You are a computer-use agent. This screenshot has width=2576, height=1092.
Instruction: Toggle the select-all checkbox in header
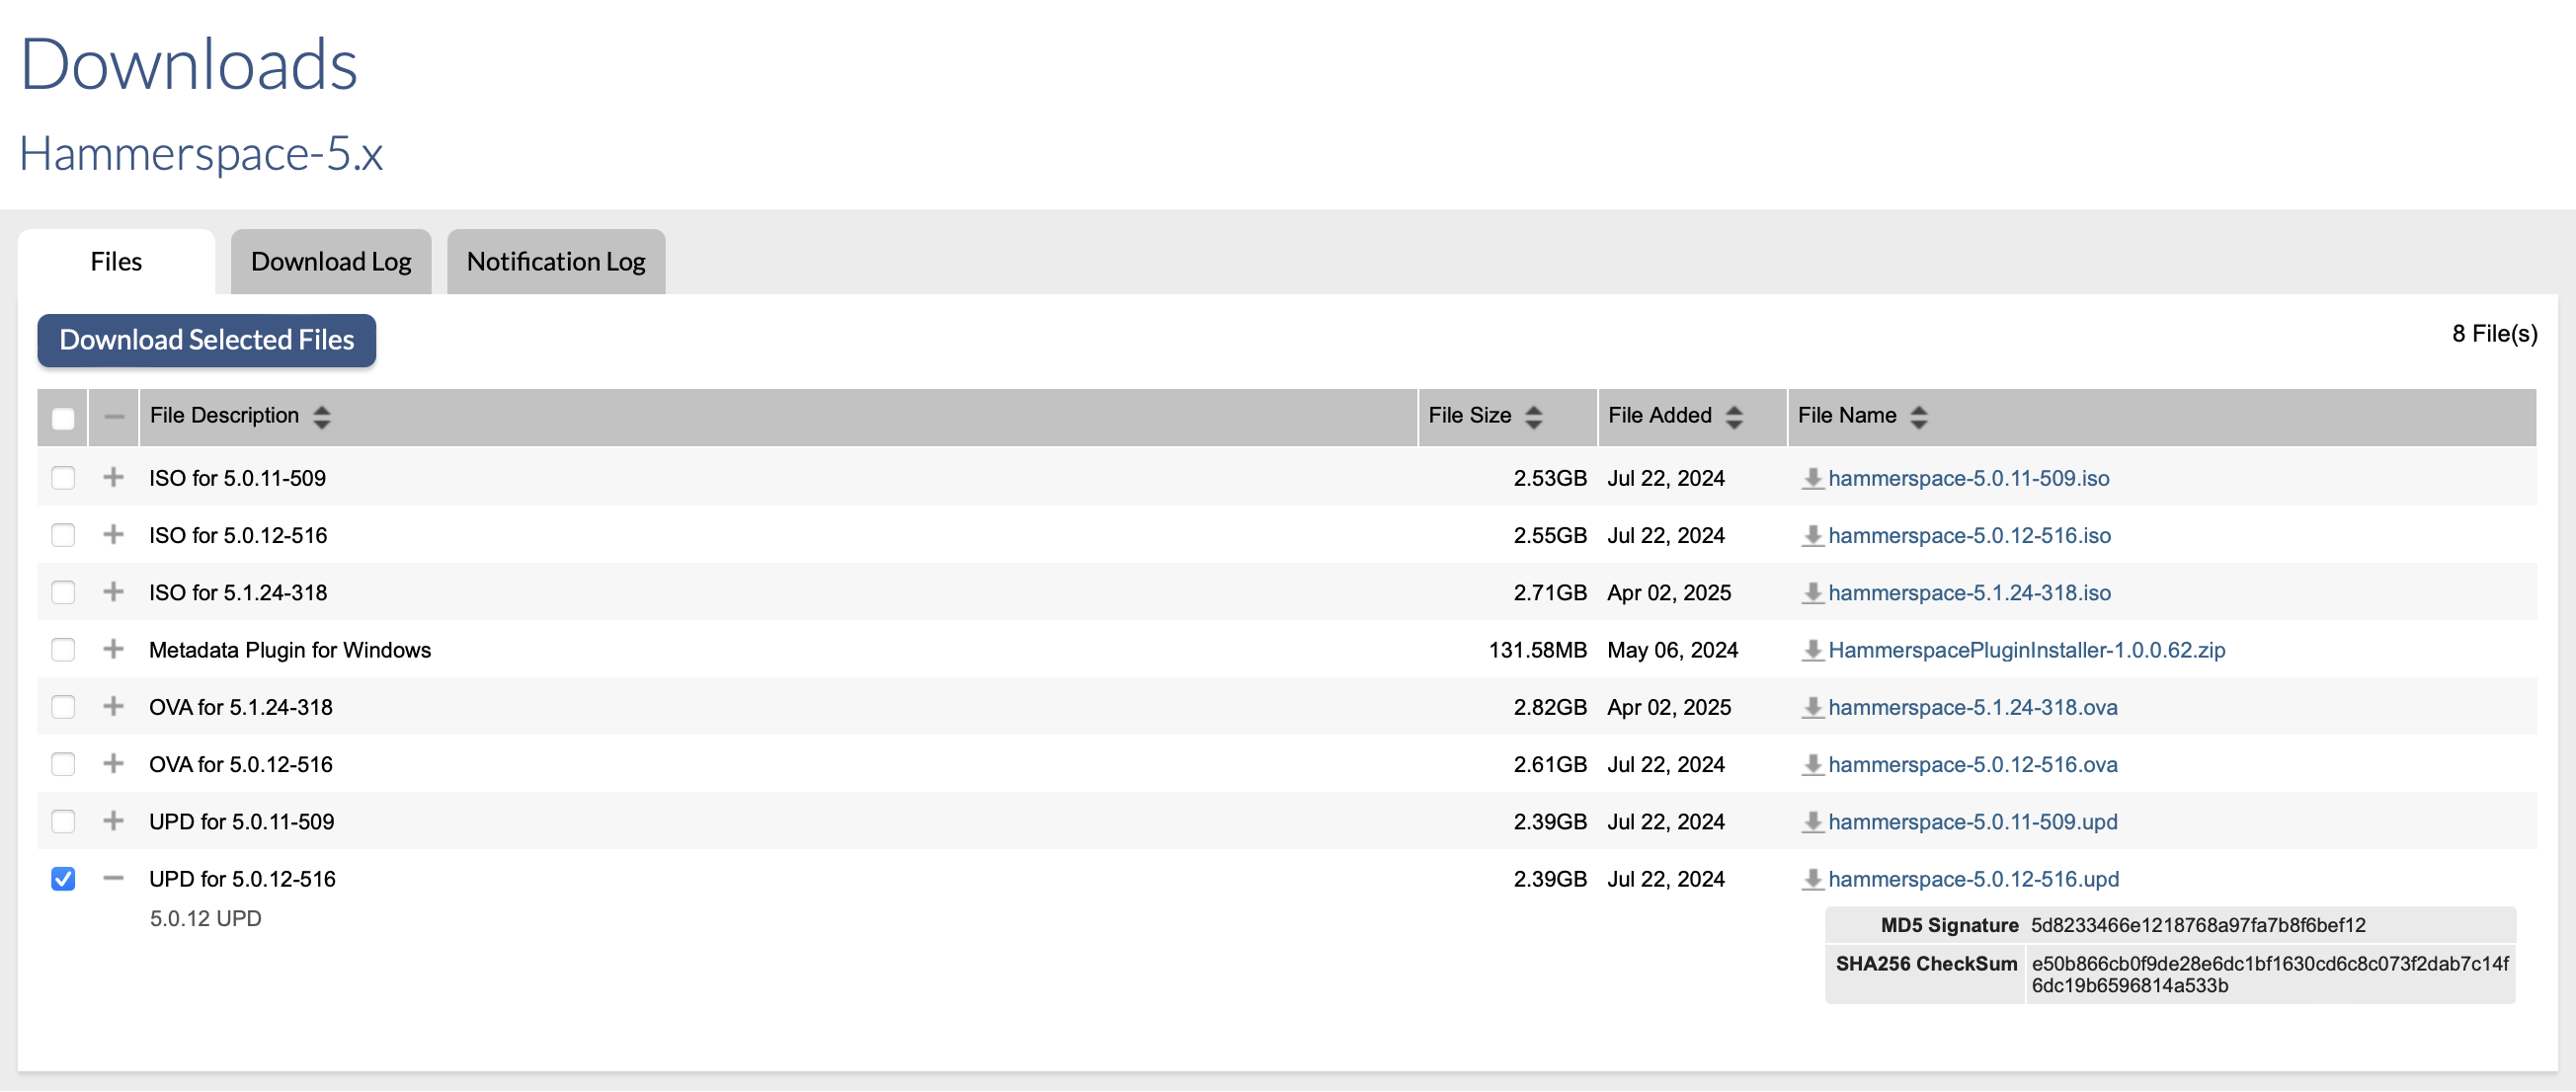click(x=63, y=418)
